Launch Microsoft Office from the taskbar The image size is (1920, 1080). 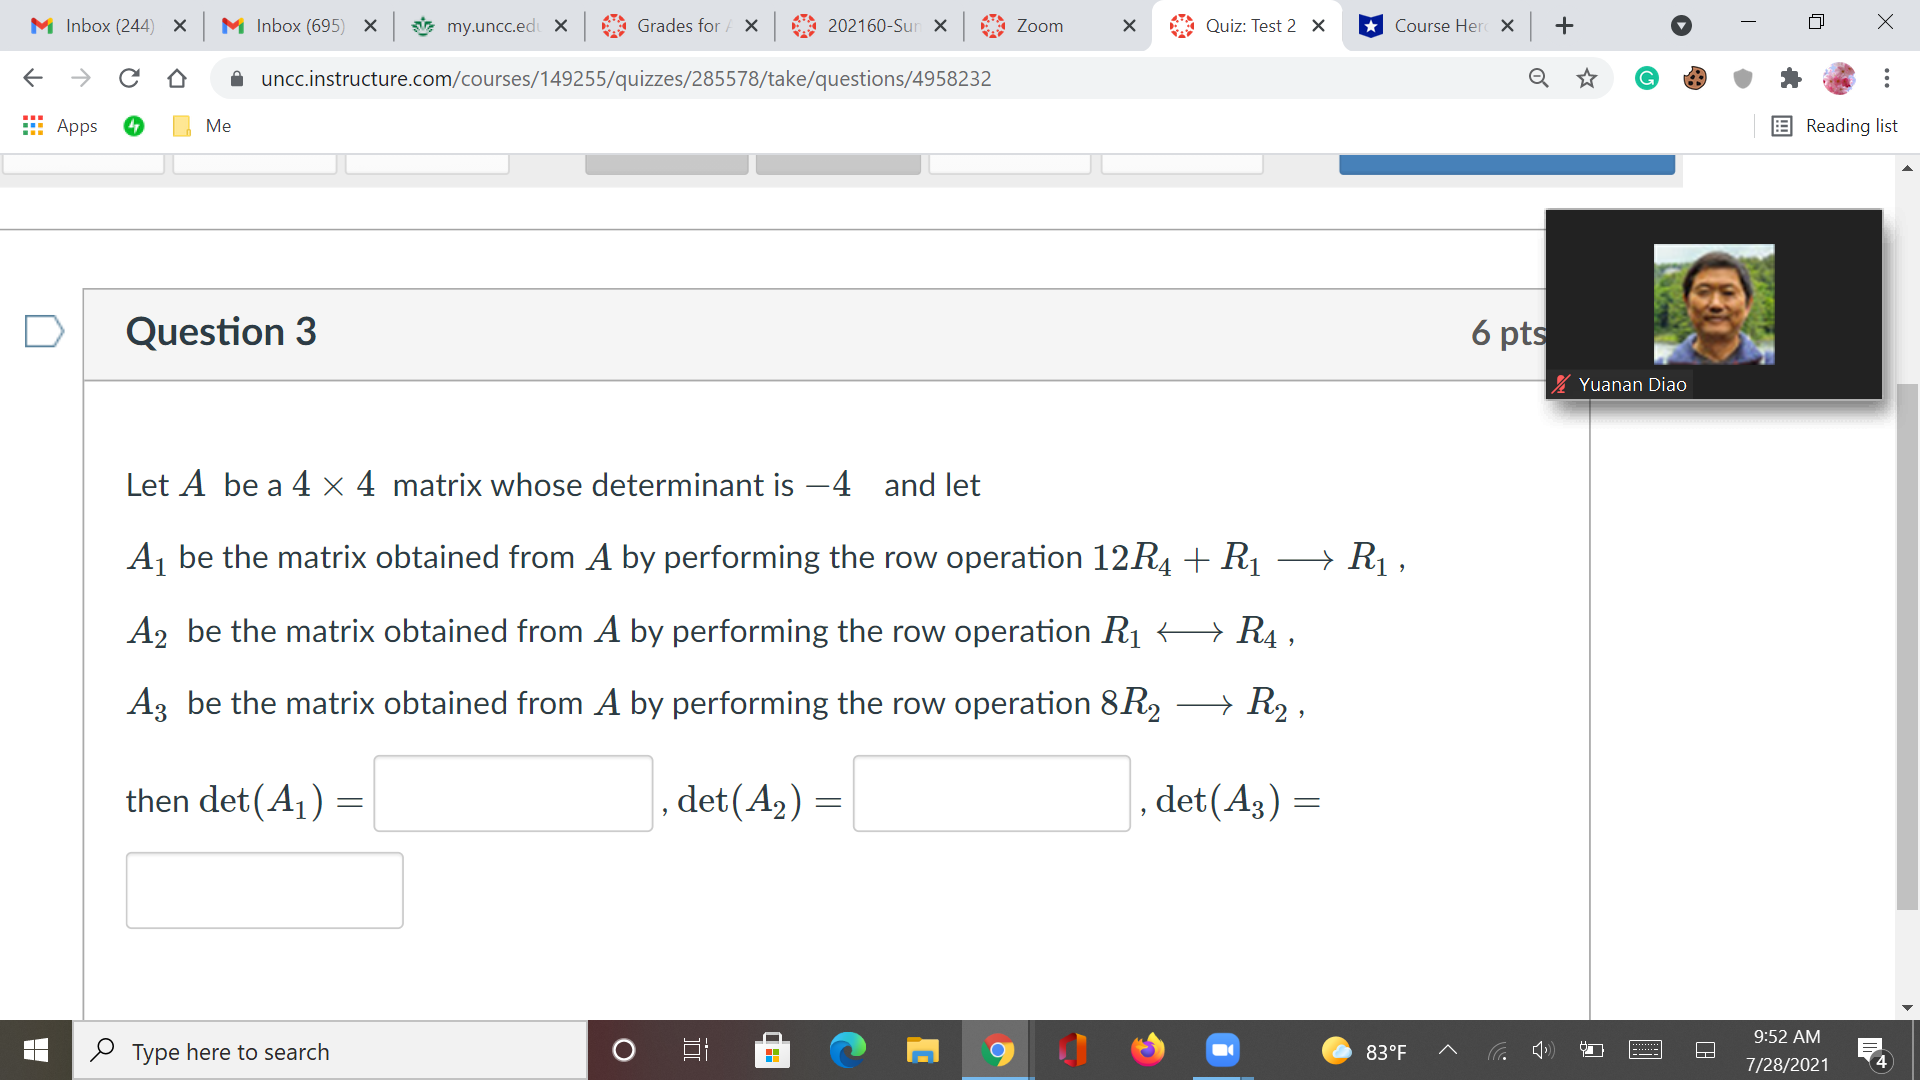pyautogui.click(x=1072, y=1050)
